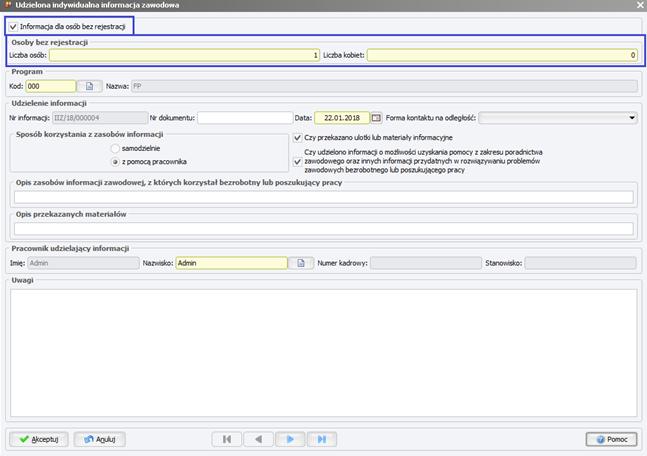Toggle 'Czy udzielono informacji o możliwości uzyskania pomocy' checkbox

(x=298, y=161)
